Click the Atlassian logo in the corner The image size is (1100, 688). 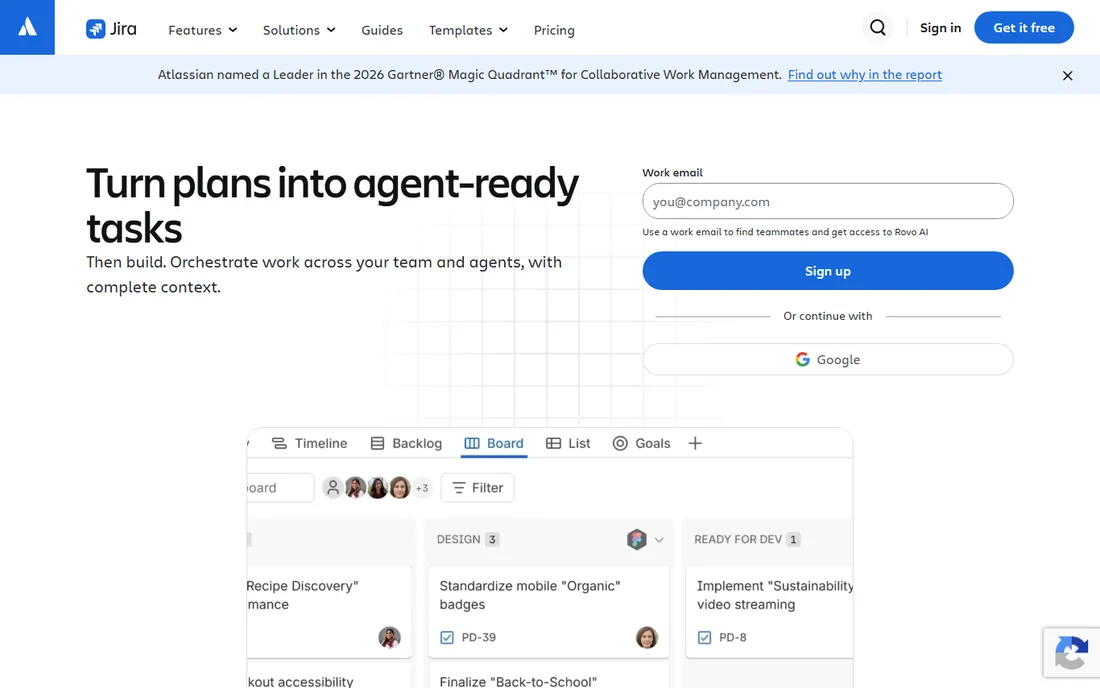click(27, 27)
